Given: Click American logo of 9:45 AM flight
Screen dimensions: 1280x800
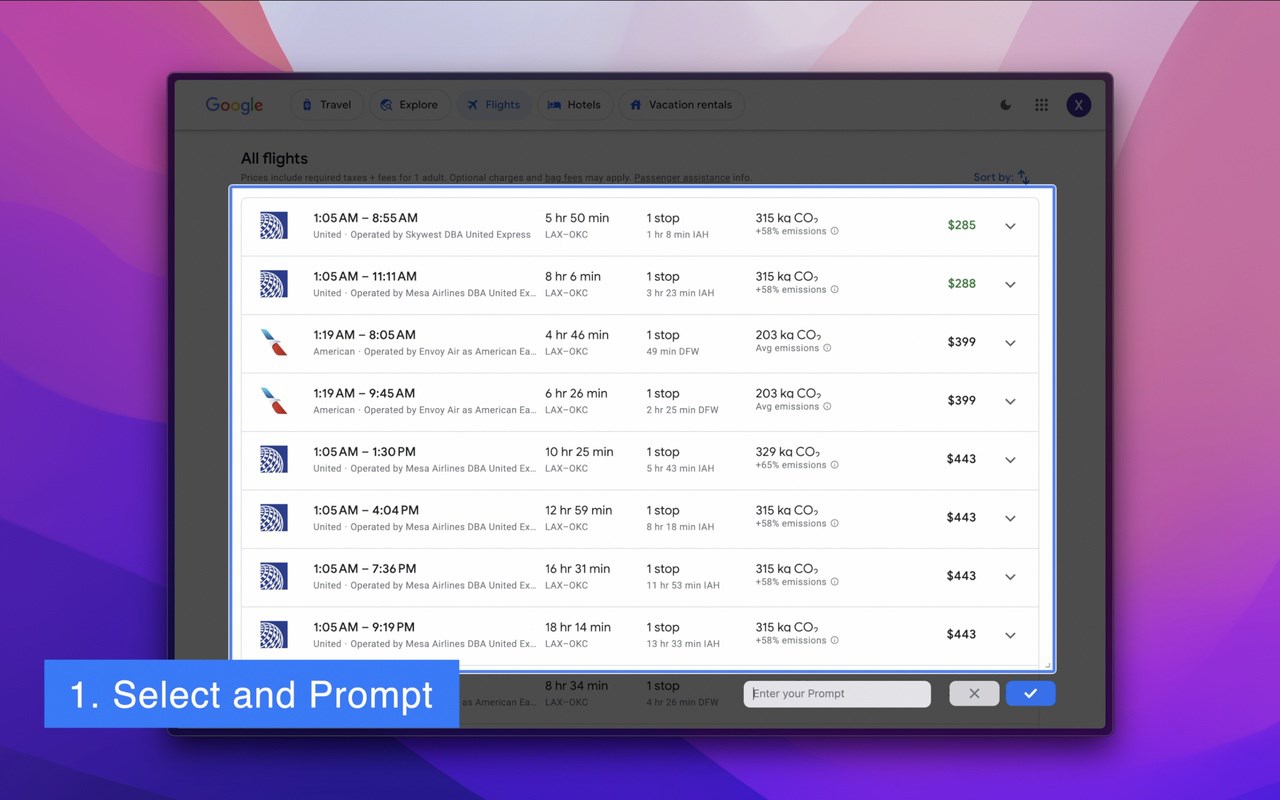Looking at the screenshot, I should [x=273, y=401].
